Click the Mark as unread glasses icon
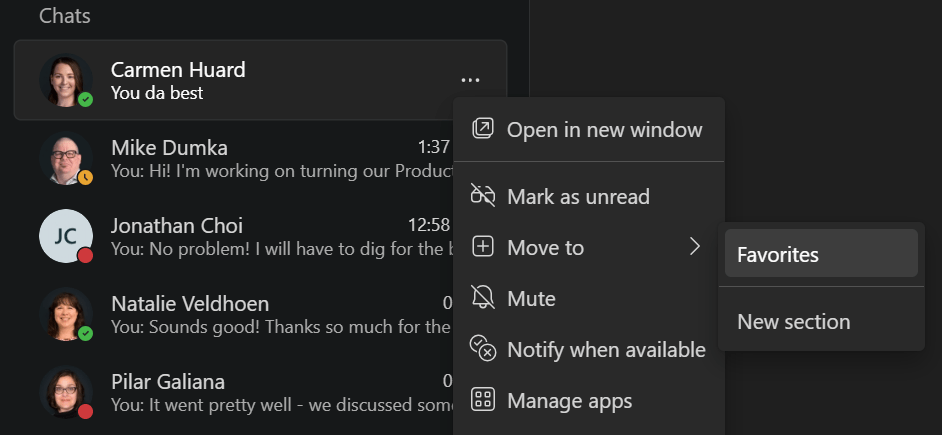 483,196
